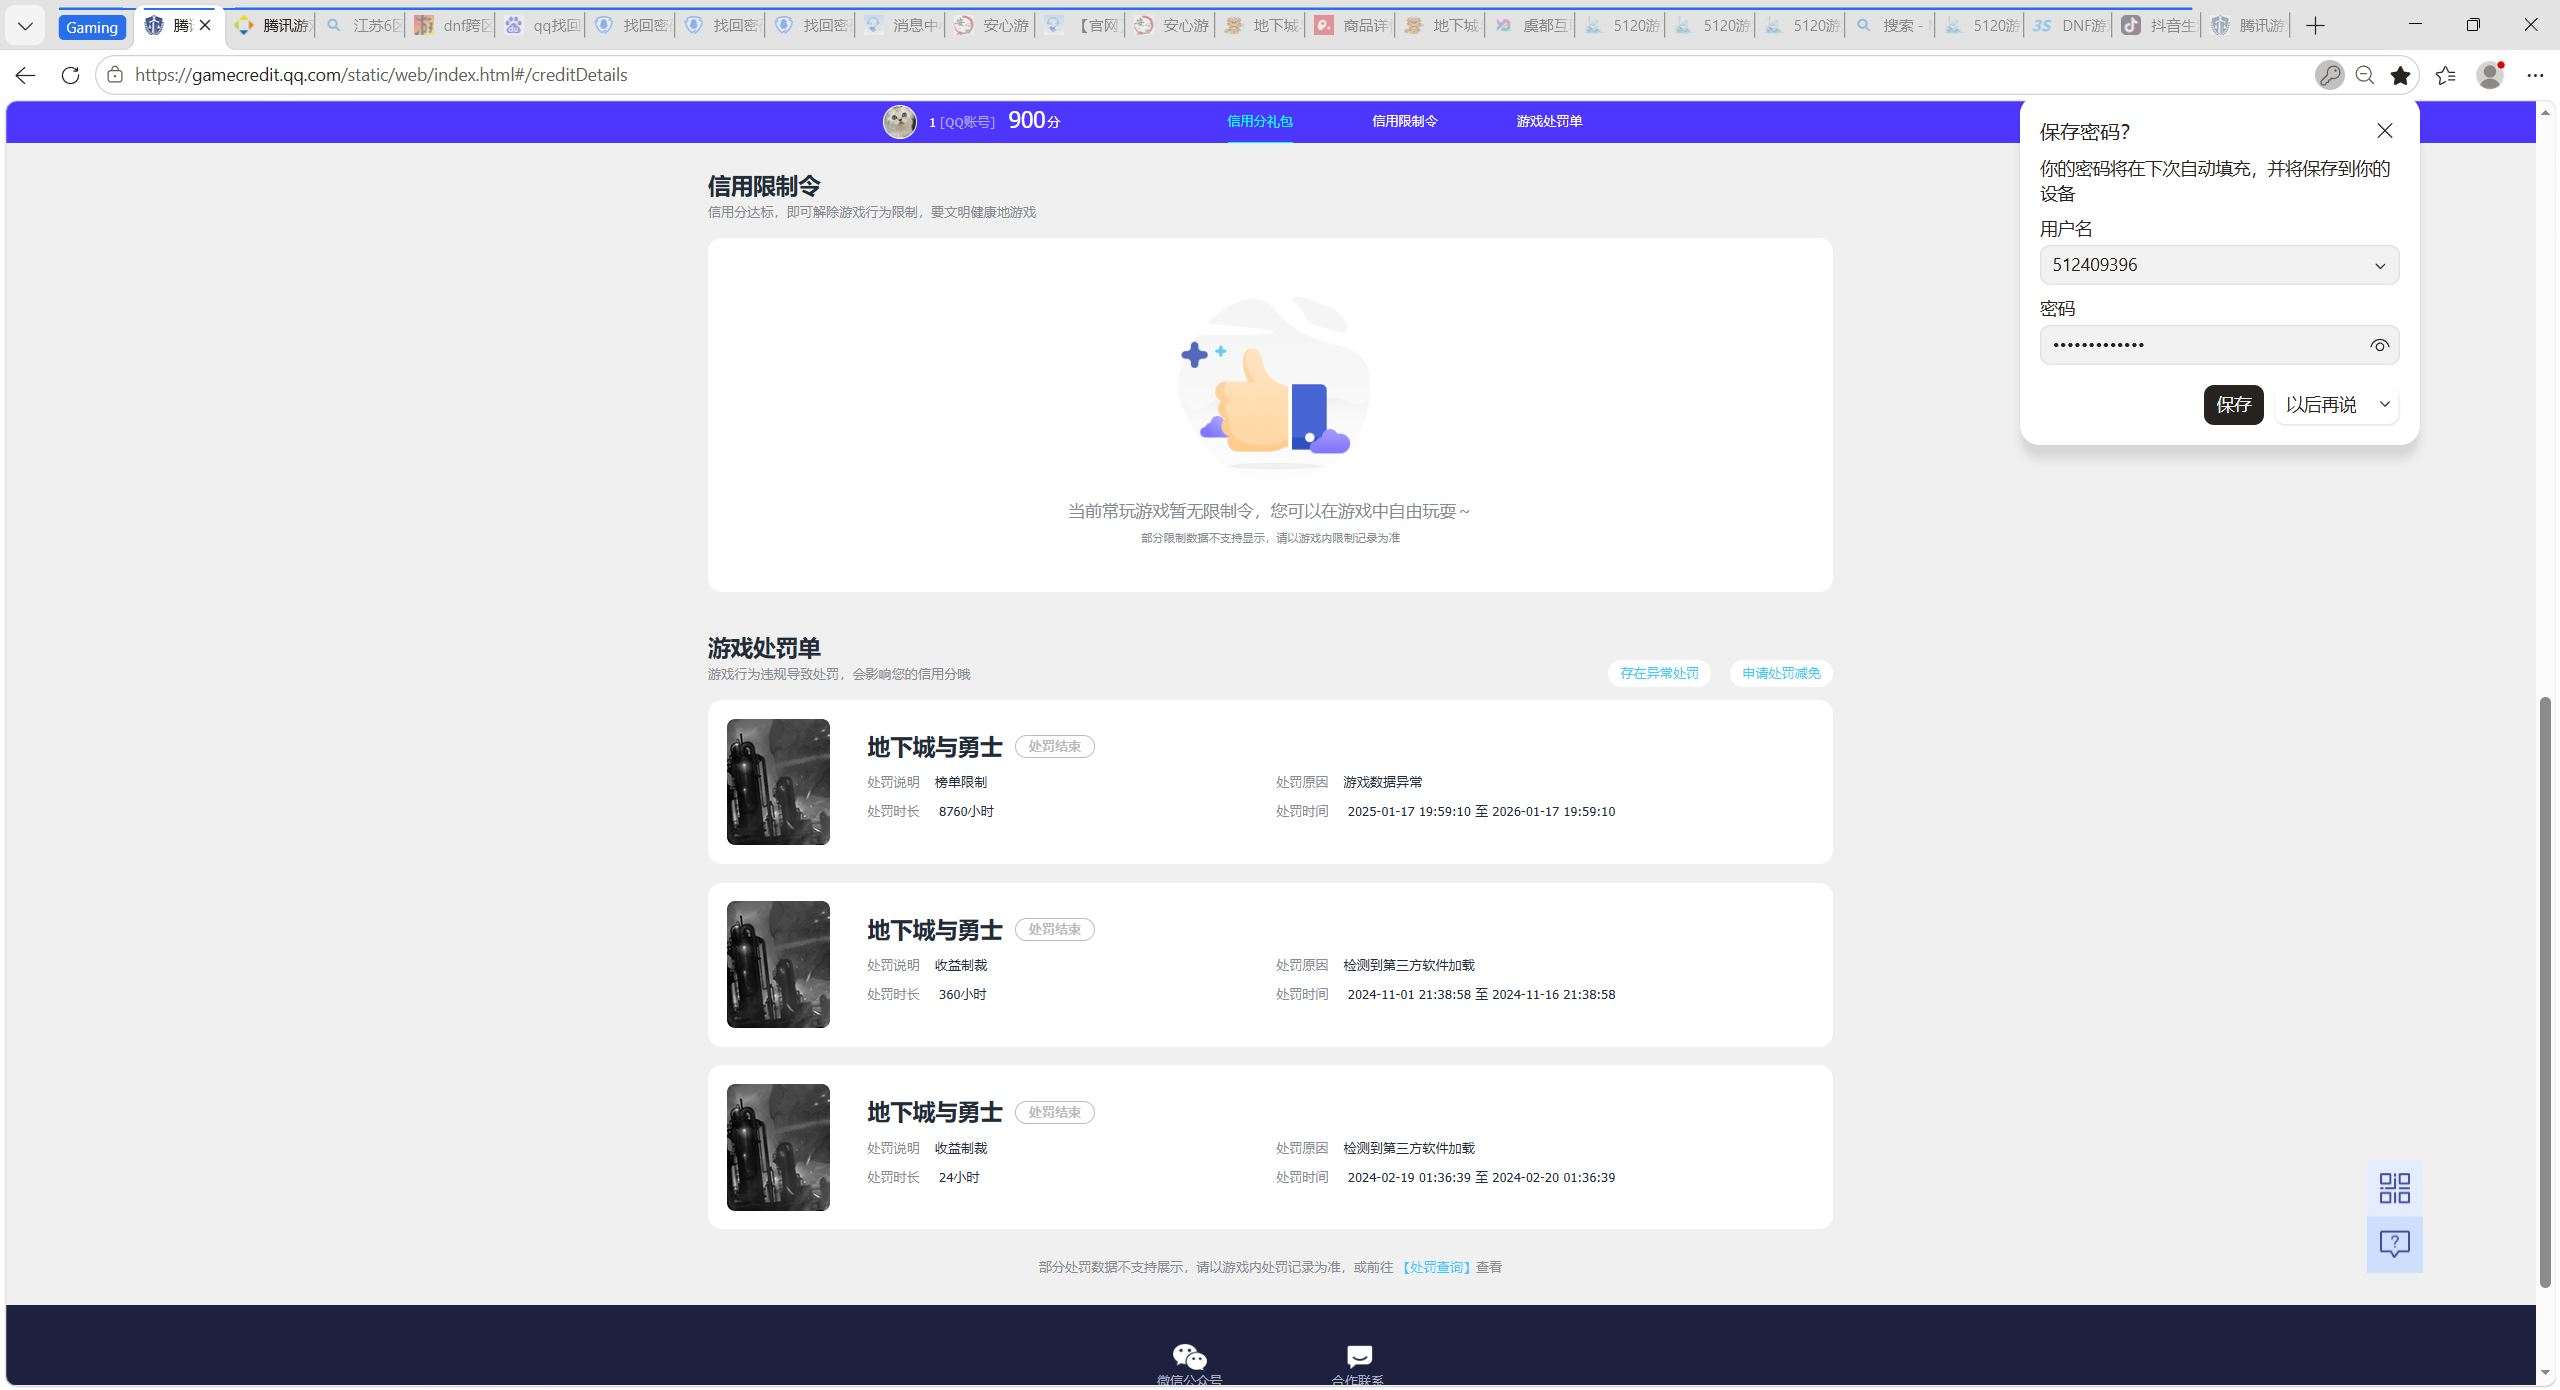
Task: Reload the current page
Action: (70, 75)
